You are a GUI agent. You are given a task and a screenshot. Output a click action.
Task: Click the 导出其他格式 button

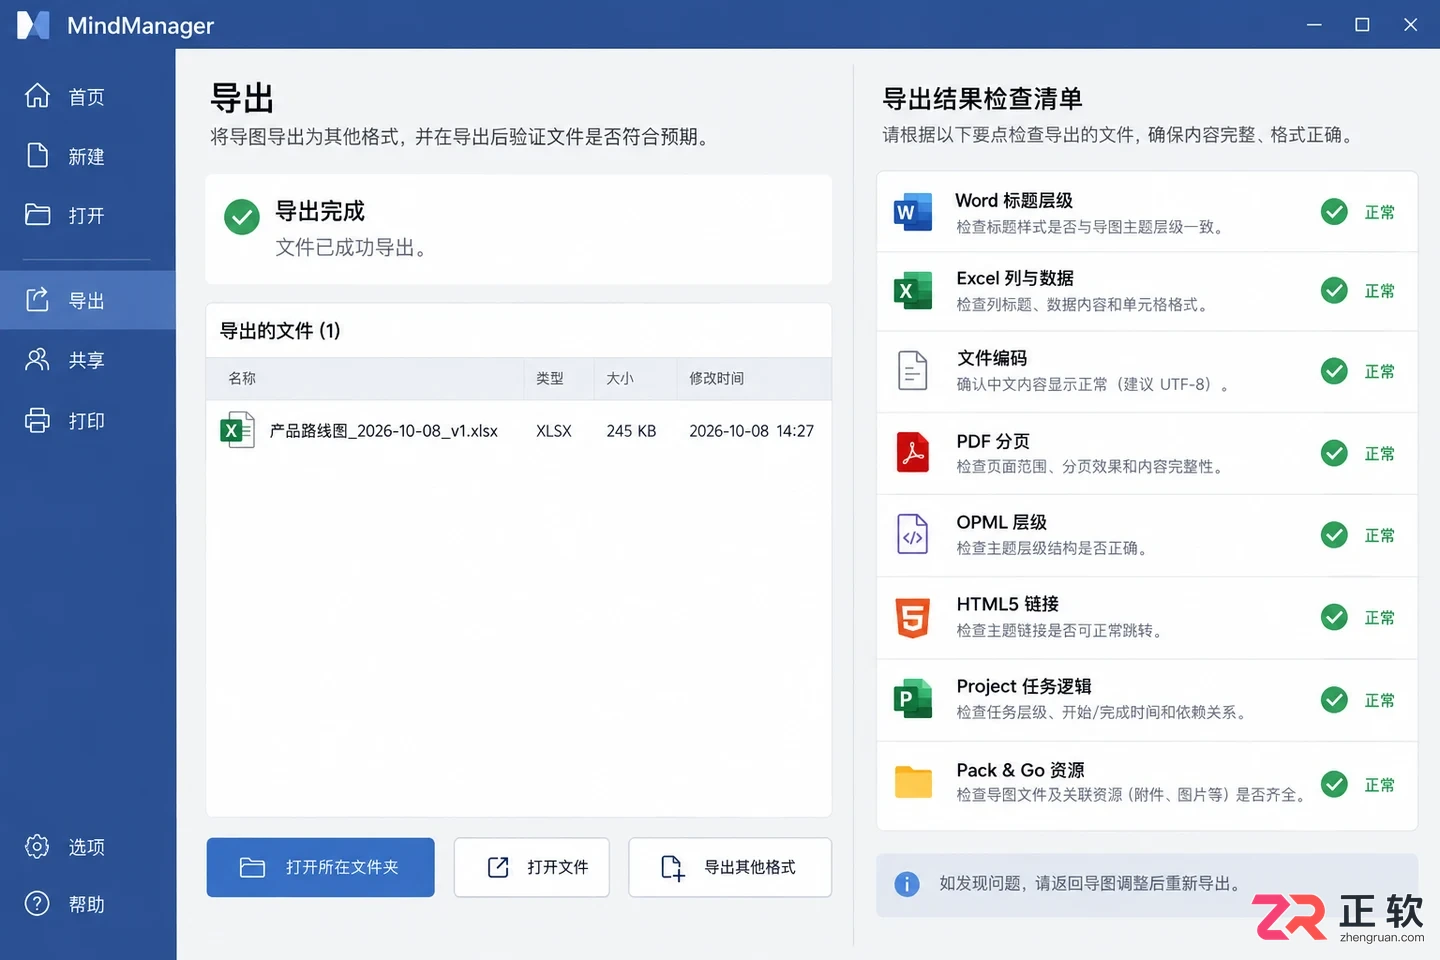(729, 867)
